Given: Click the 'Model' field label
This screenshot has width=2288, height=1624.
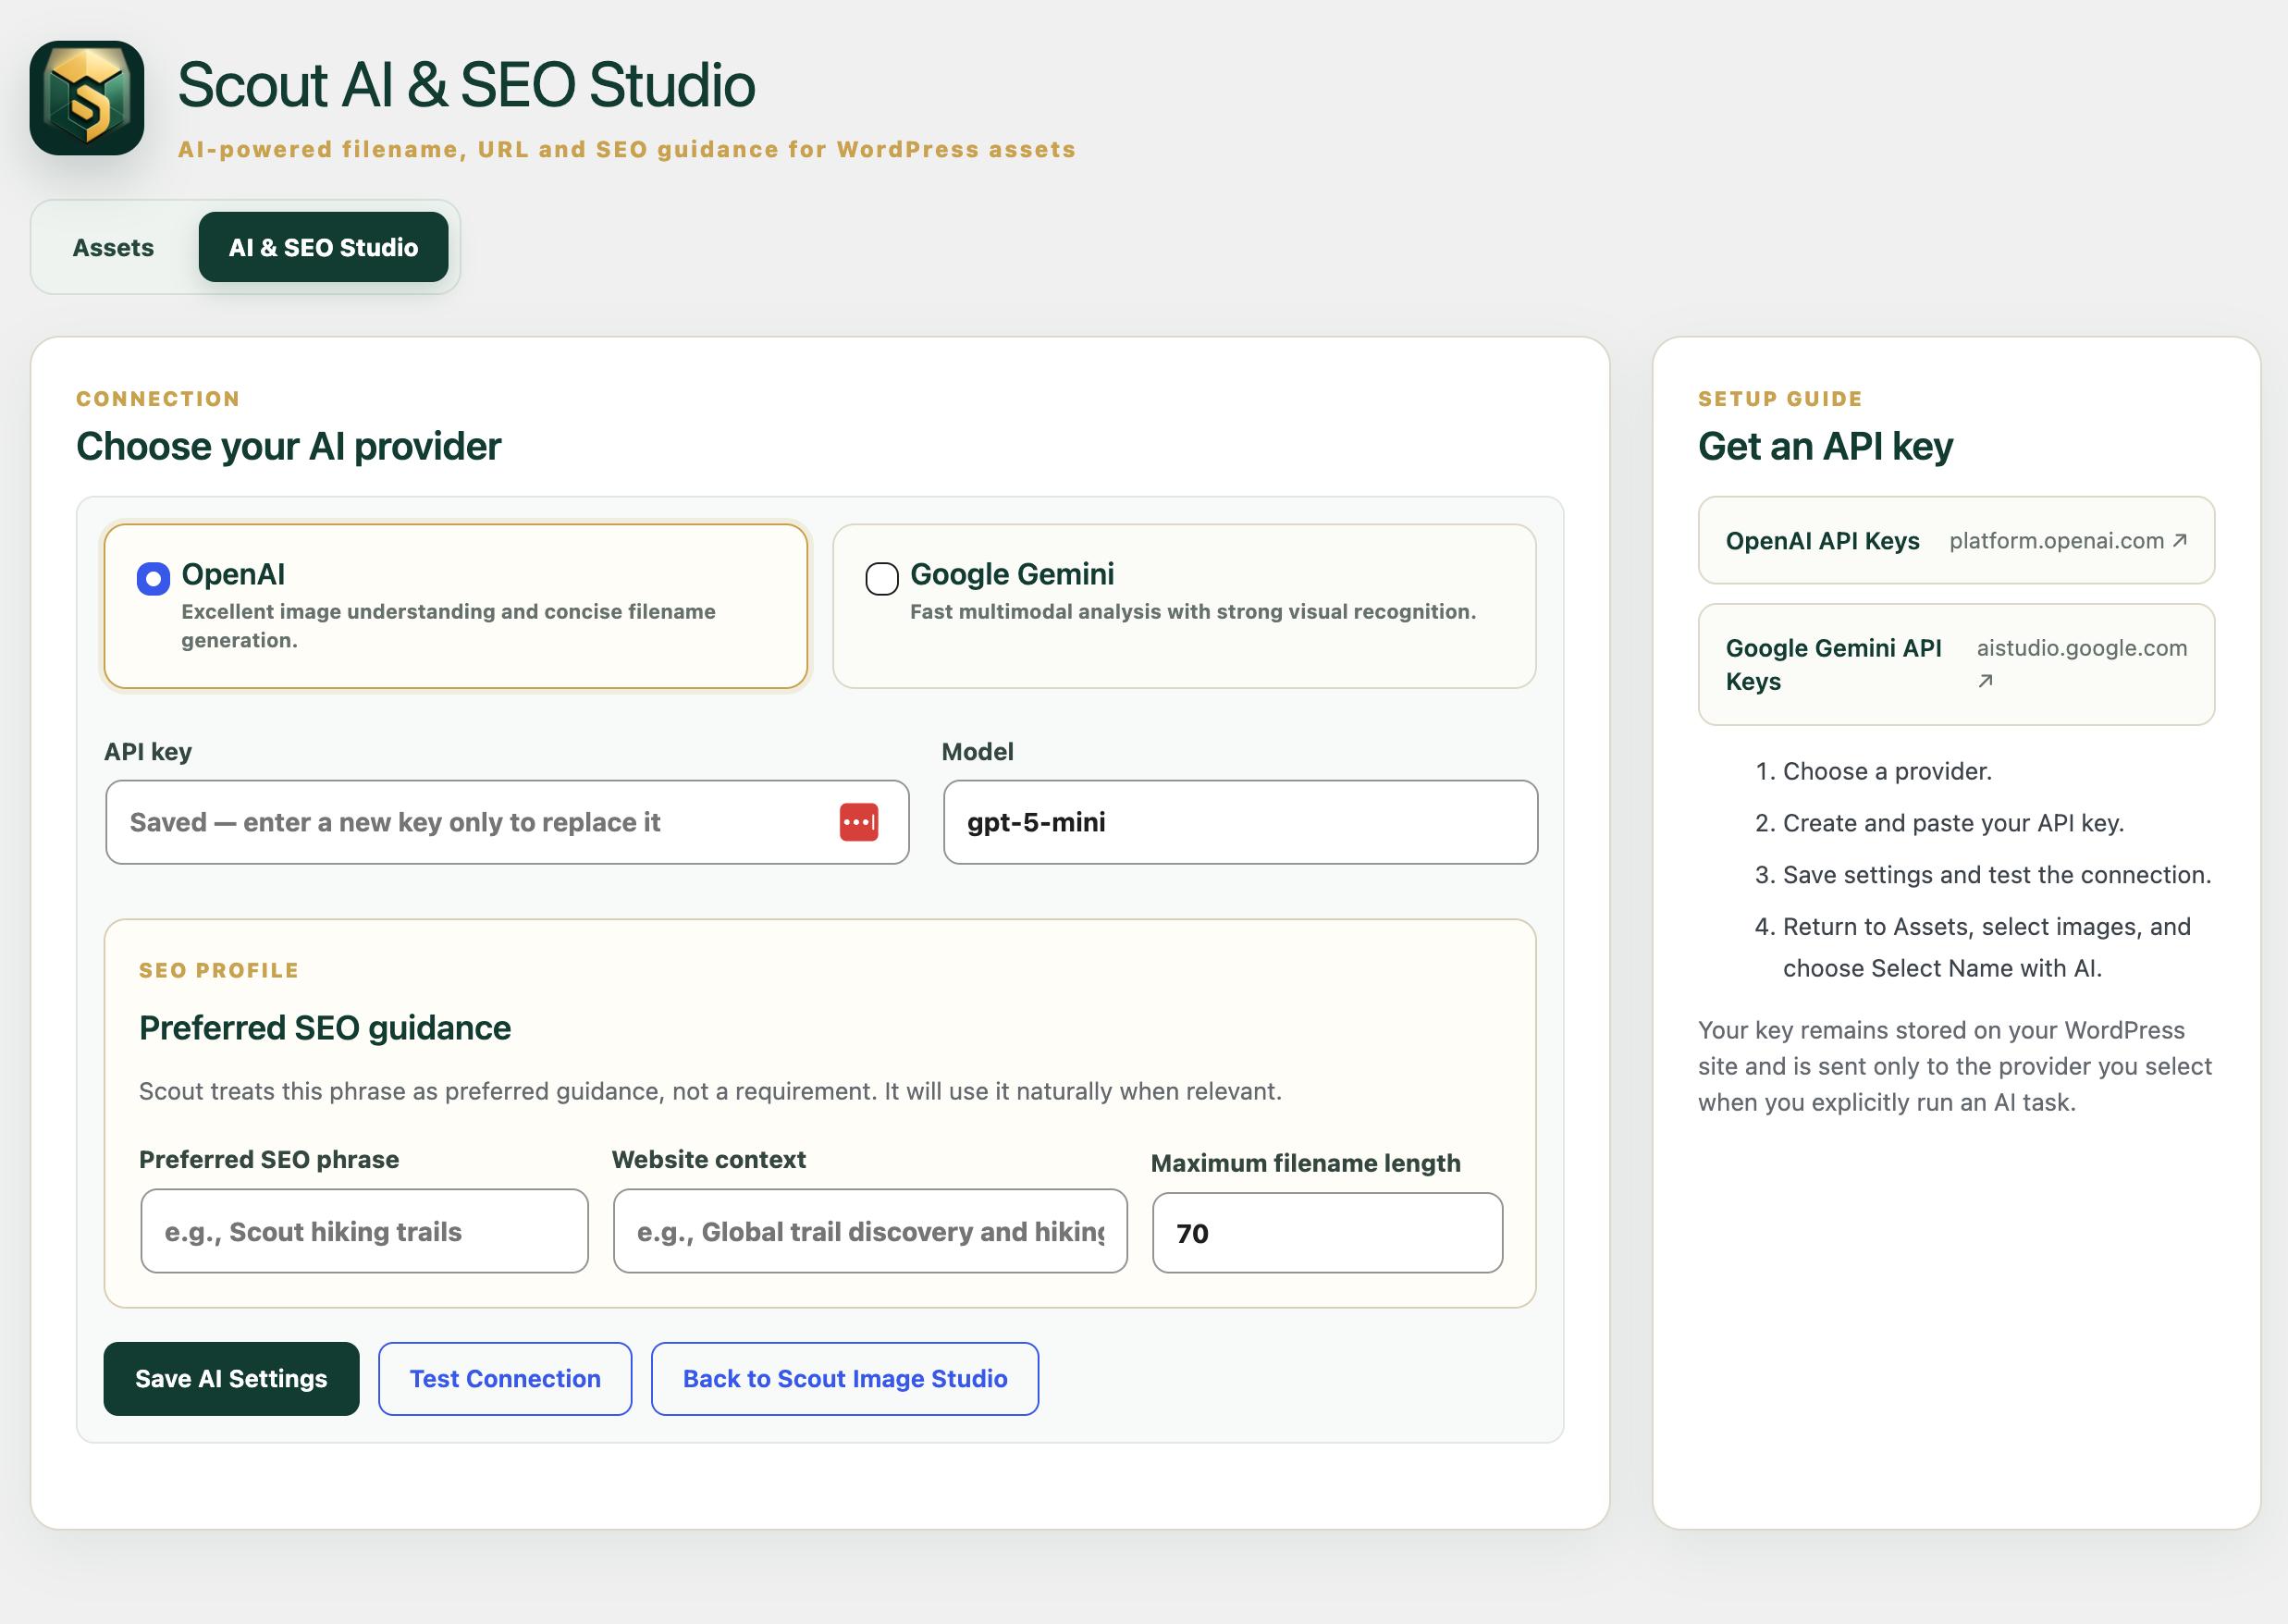Looking at the screenshot, I should 977,751.
